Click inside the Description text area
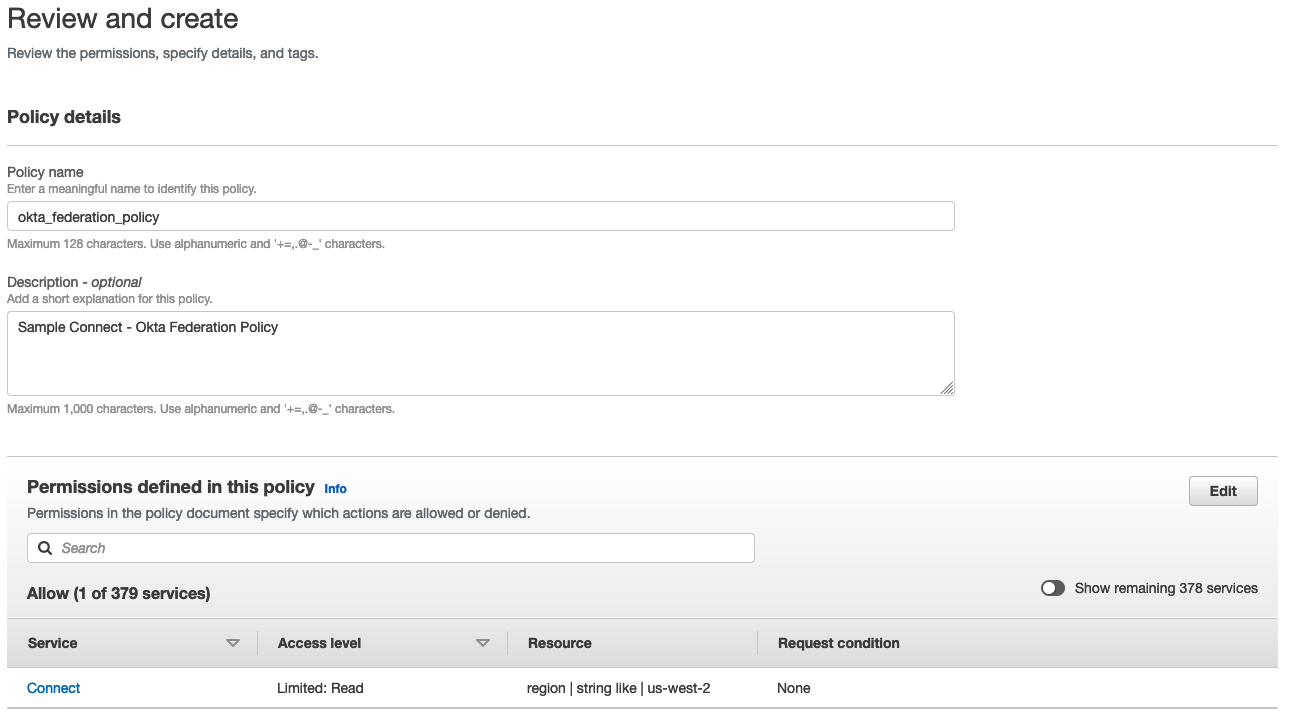1291x717 pixels. (480, 353)
